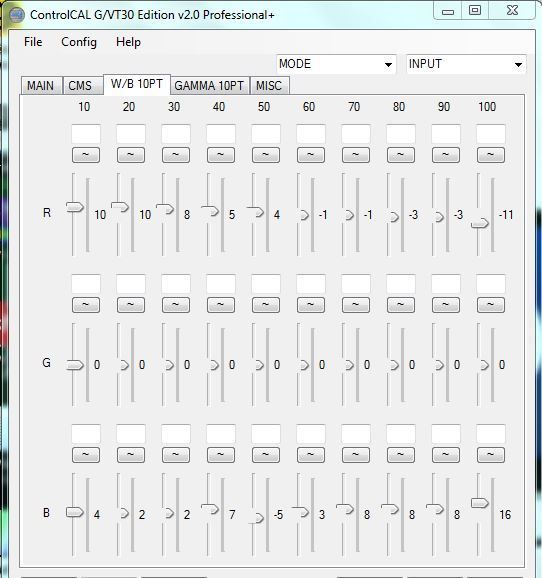Click the B slider thumb showing 7
The width and height of the screenshot is (542, 578).
(210, 509)
